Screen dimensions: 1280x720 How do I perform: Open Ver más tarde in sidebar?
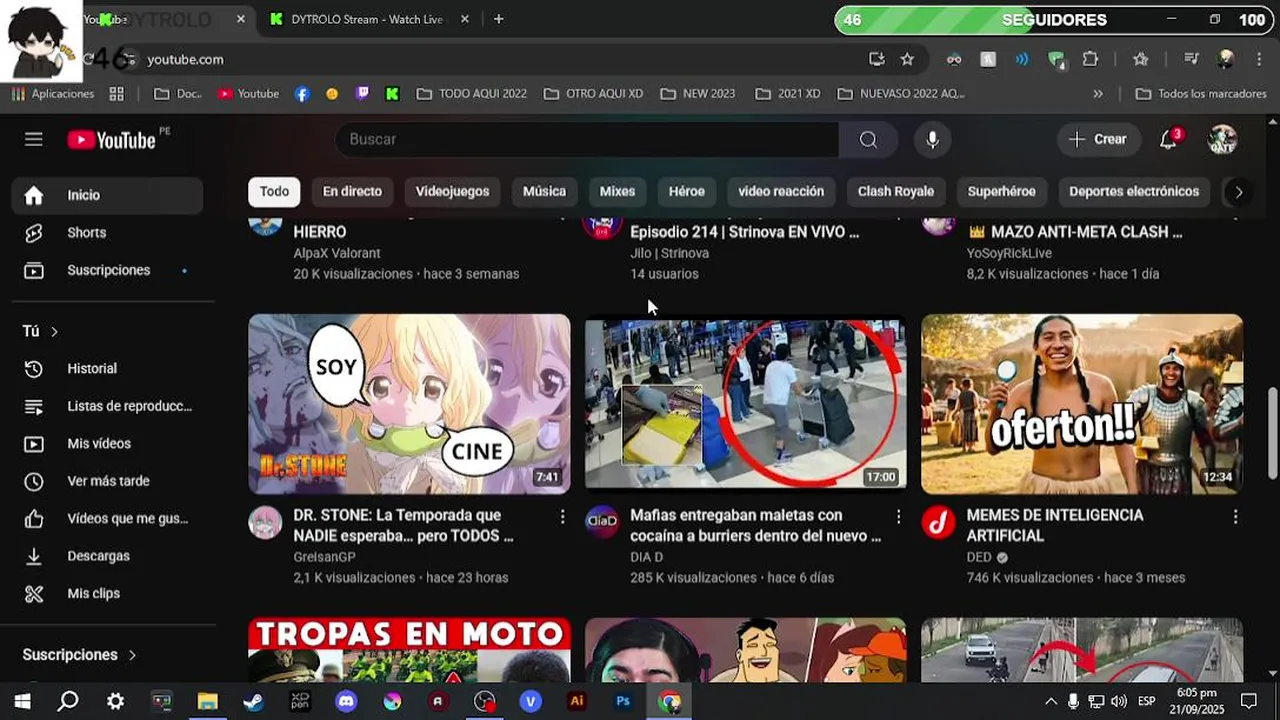point(107,481)
